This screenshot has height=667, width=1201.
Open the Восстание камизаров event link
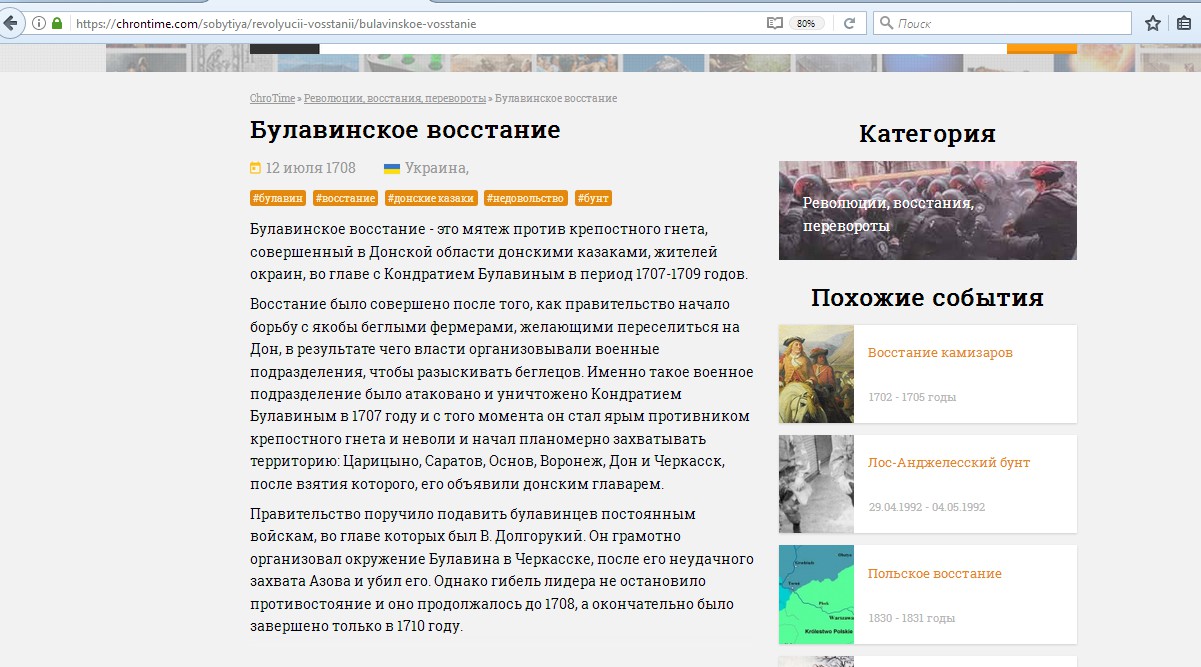click(x=940, y=352)
